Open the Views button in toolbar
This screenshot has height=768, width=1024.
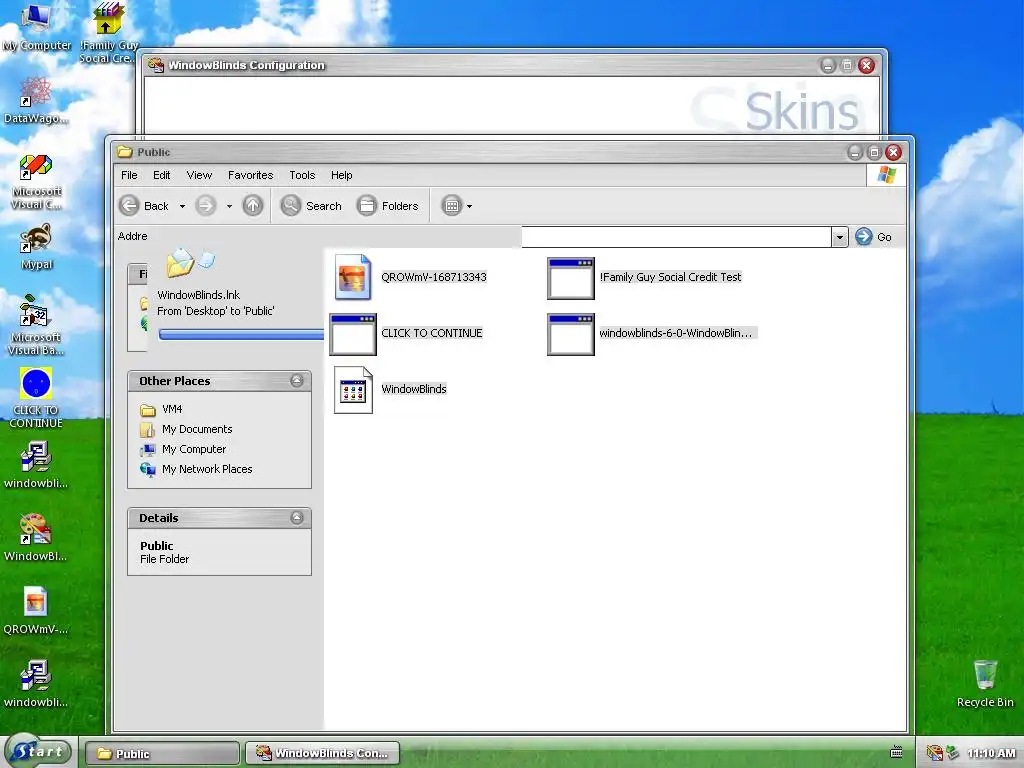(x=452, y=206)
